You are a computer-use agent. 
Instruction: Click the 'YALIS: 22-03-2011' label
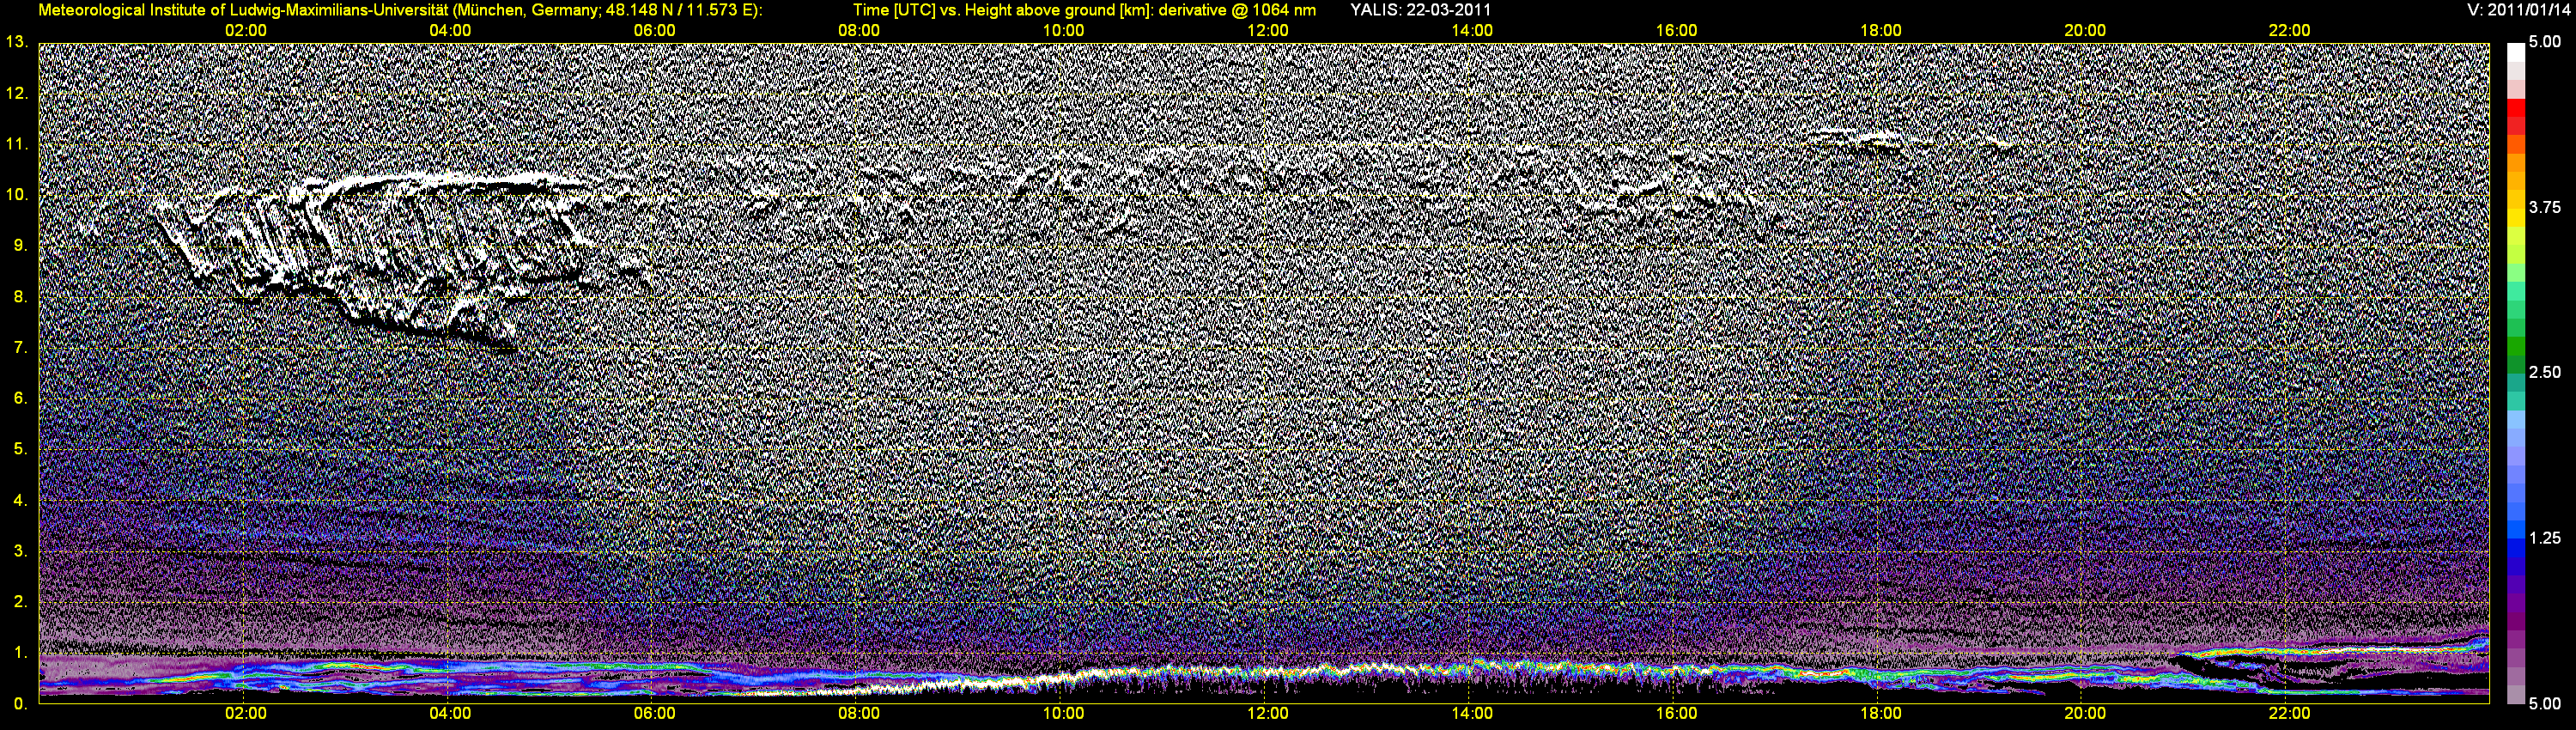(x=1420, y=10)
